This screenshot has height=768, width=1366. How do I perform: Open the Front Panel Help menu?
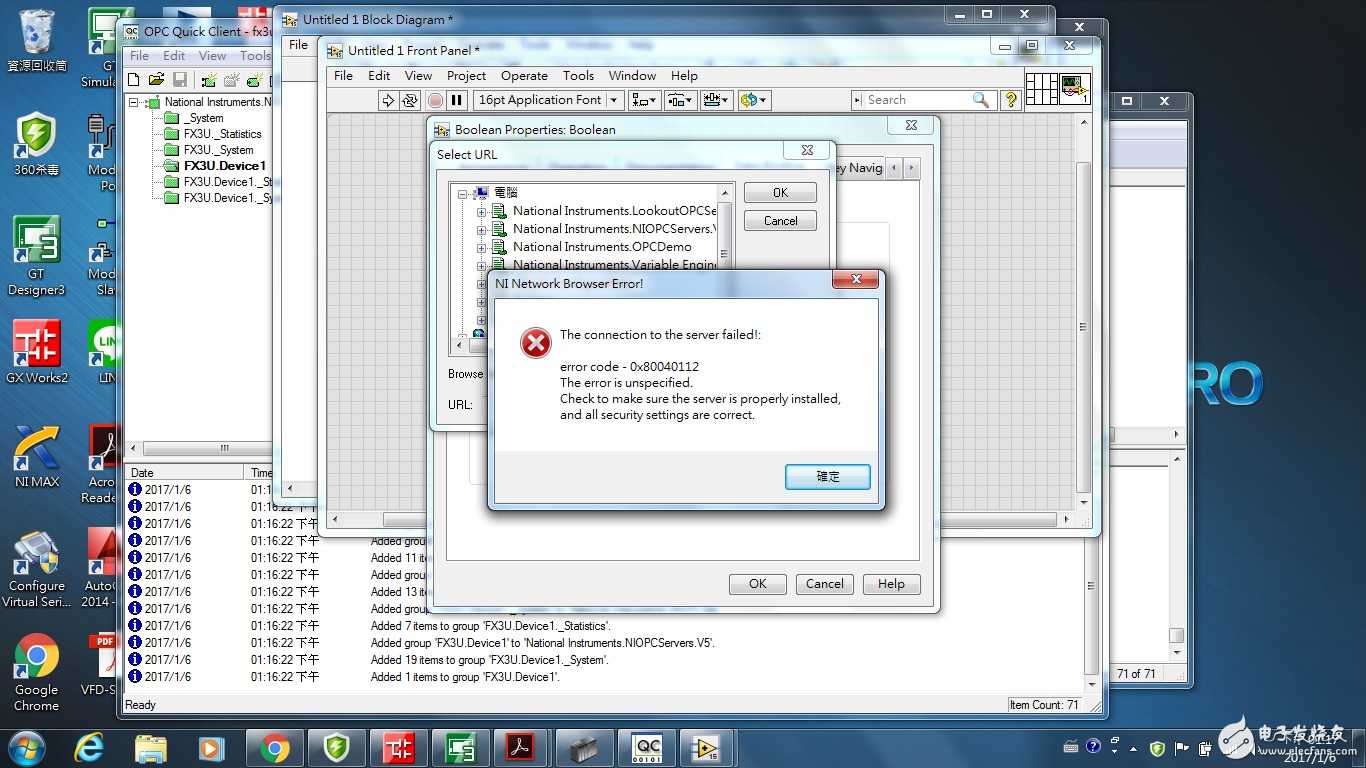pos(684,76)
